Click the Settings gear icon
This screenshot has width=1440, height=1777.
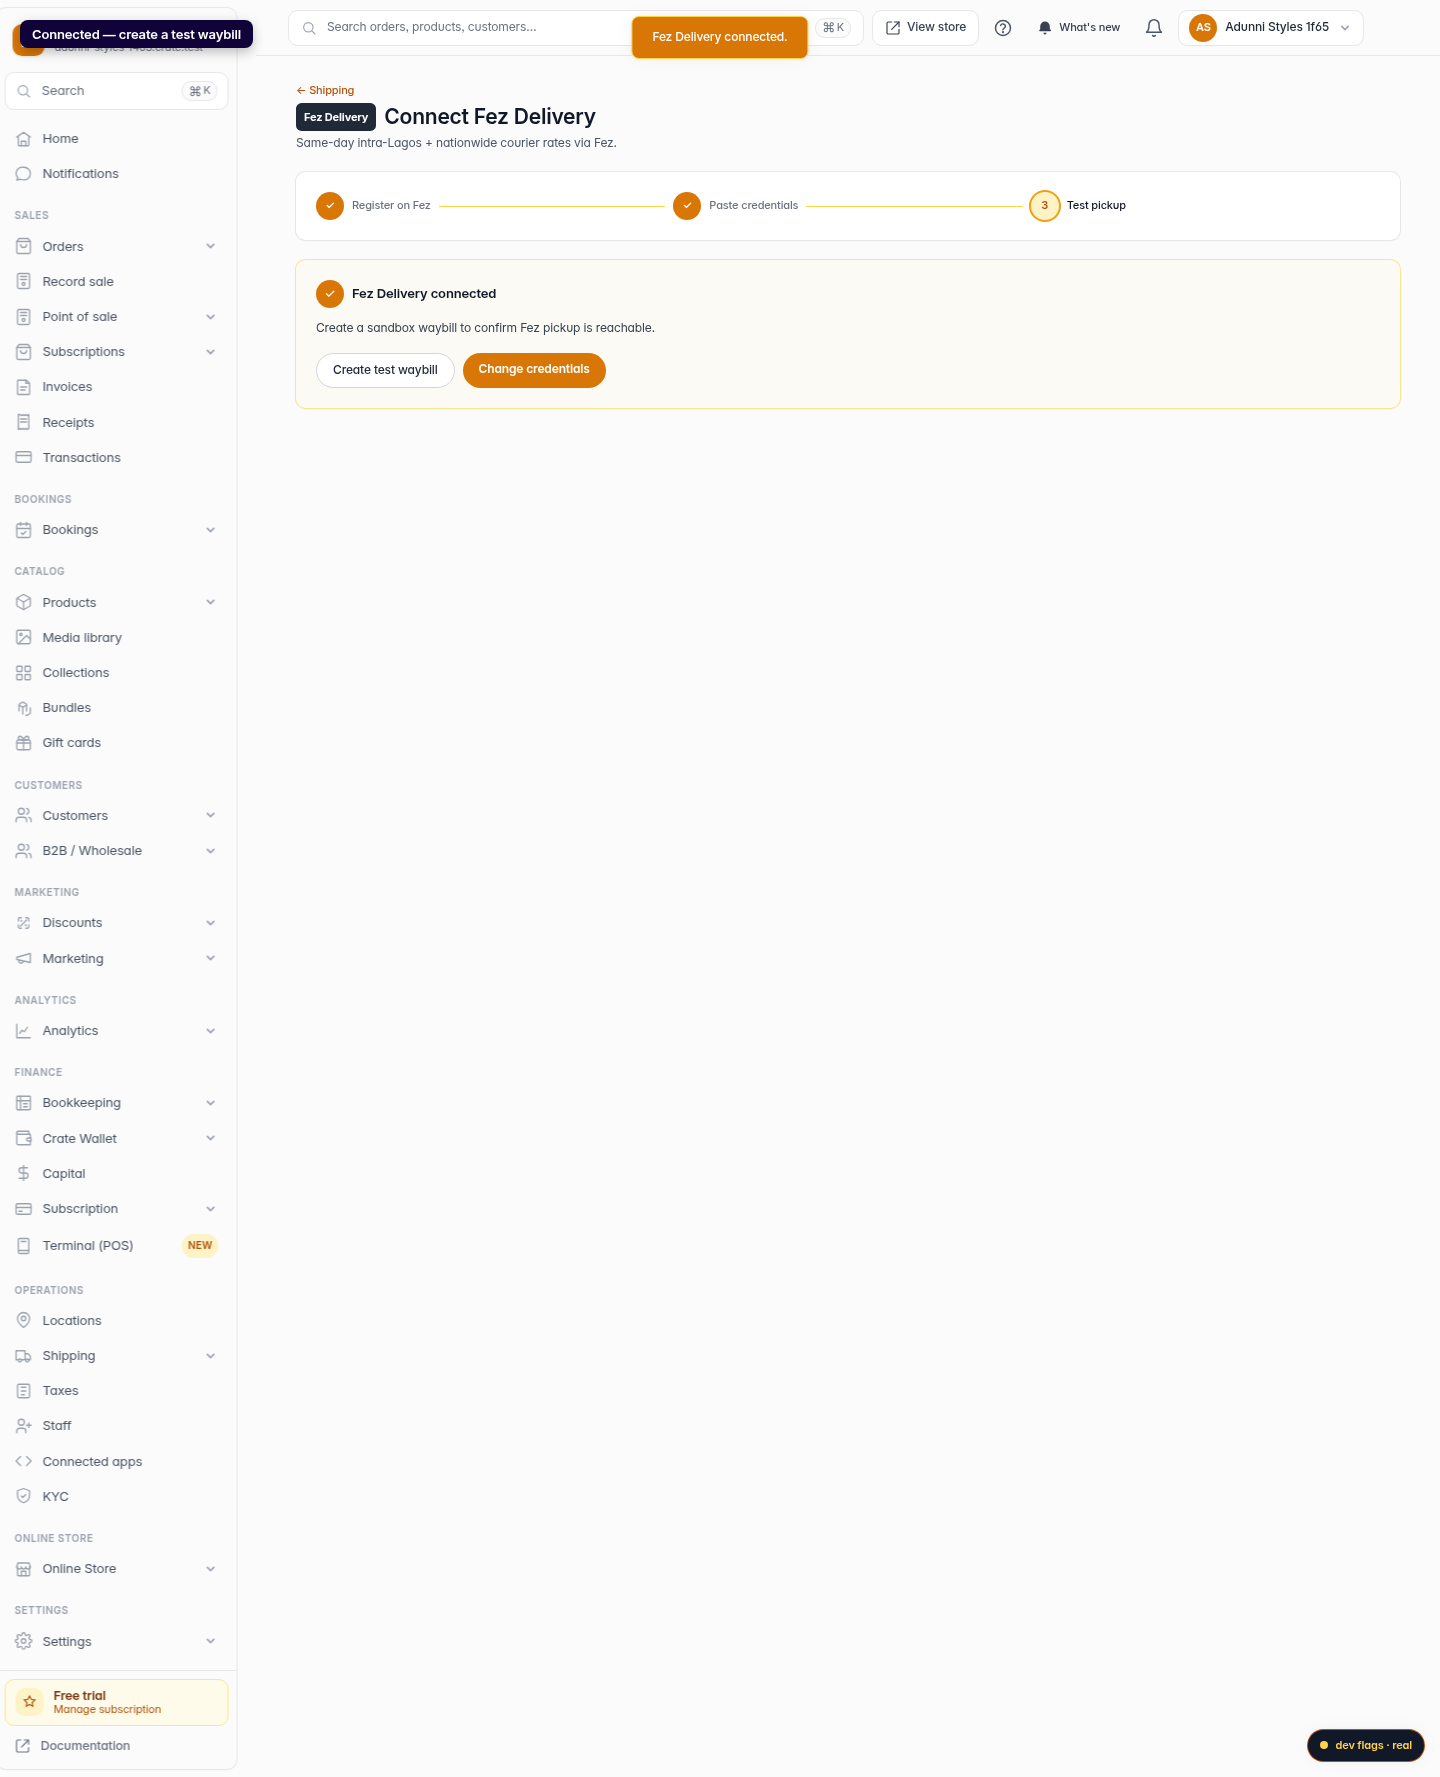tap(24, 1642)
